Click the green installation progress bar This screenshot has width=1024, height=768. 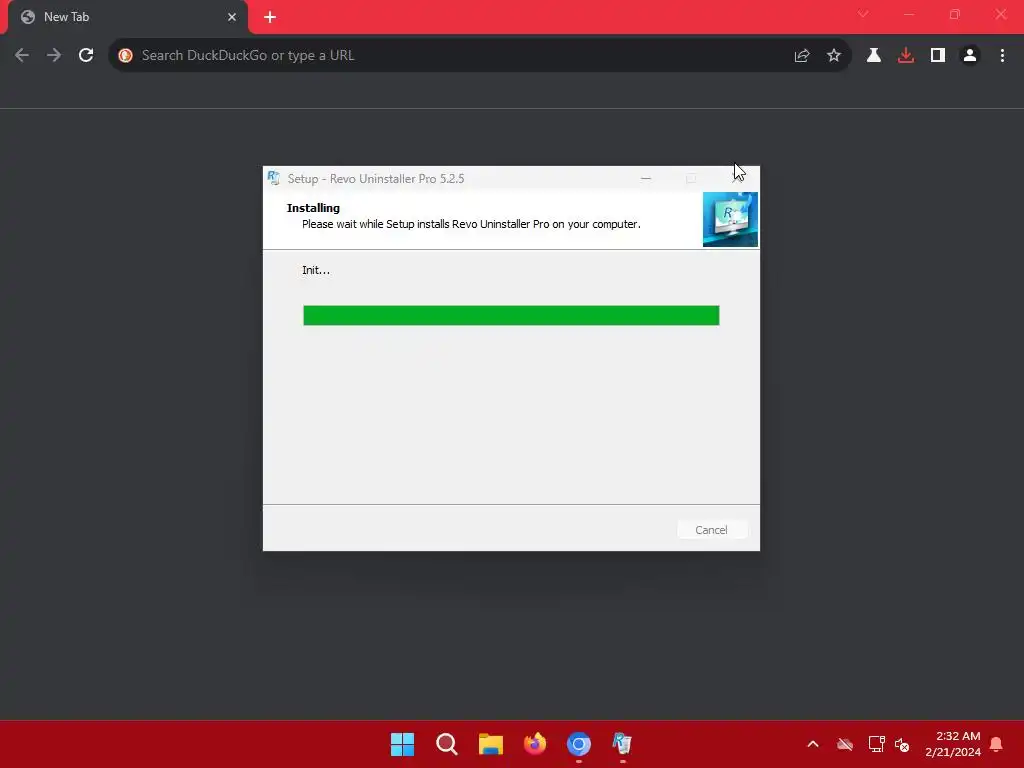tap(511, 315)
